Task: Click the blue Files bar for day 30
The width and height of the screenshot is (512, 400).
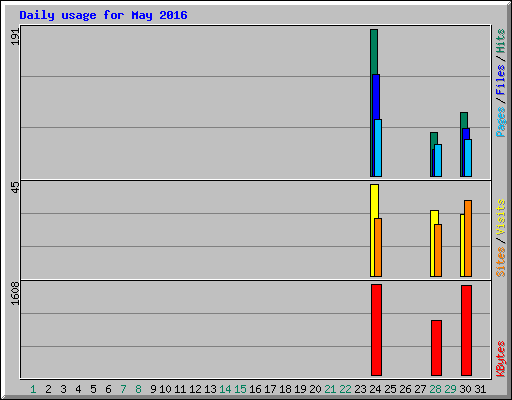Action: 466,134
